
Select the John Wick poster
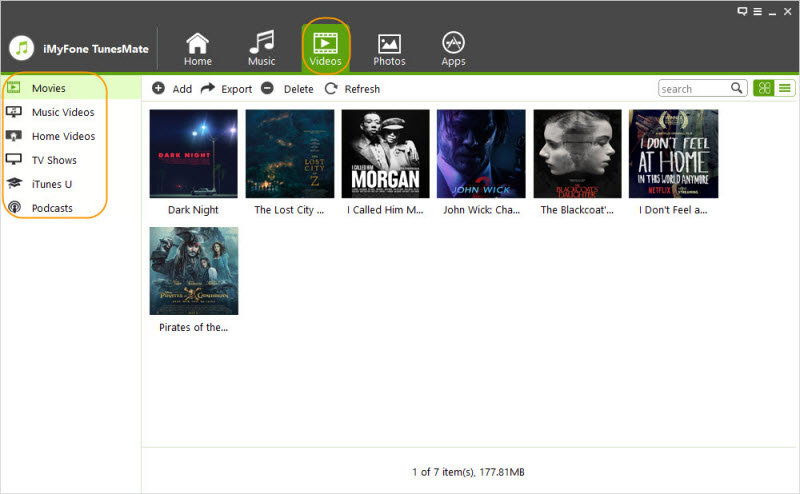tap(481, 154)
